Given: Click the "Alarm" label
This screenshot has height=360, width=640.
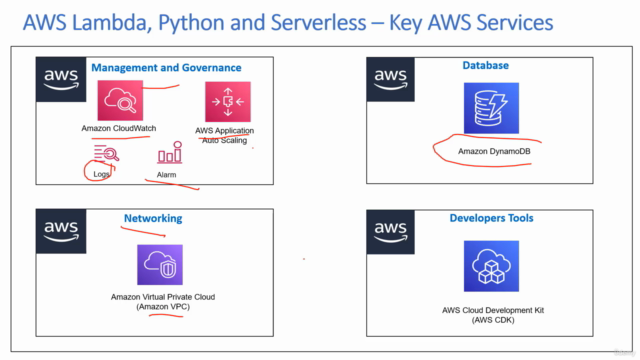Looking at the screenshot, I should 167,175.
